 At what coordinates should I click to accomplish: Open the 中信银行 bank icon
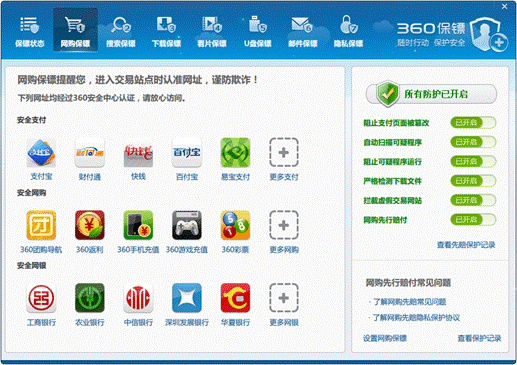(x=138, y=298)
